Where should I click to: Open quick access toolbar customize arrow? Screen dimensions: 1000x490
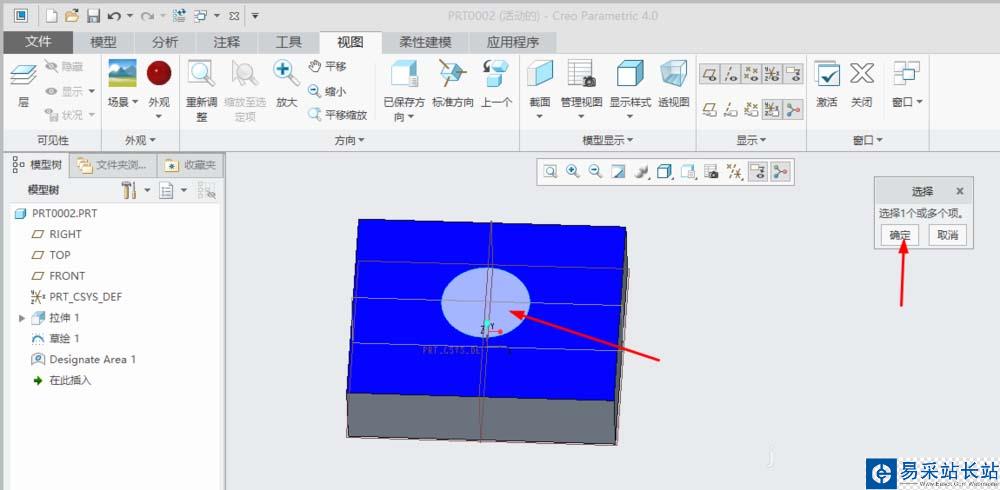pos(255,15)
